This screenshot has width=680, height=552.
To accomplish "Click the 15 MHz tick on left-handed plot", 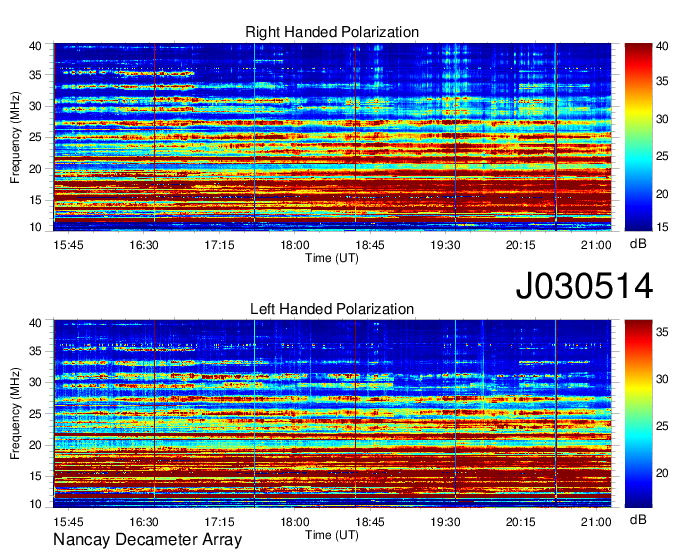I will point(35,476).
